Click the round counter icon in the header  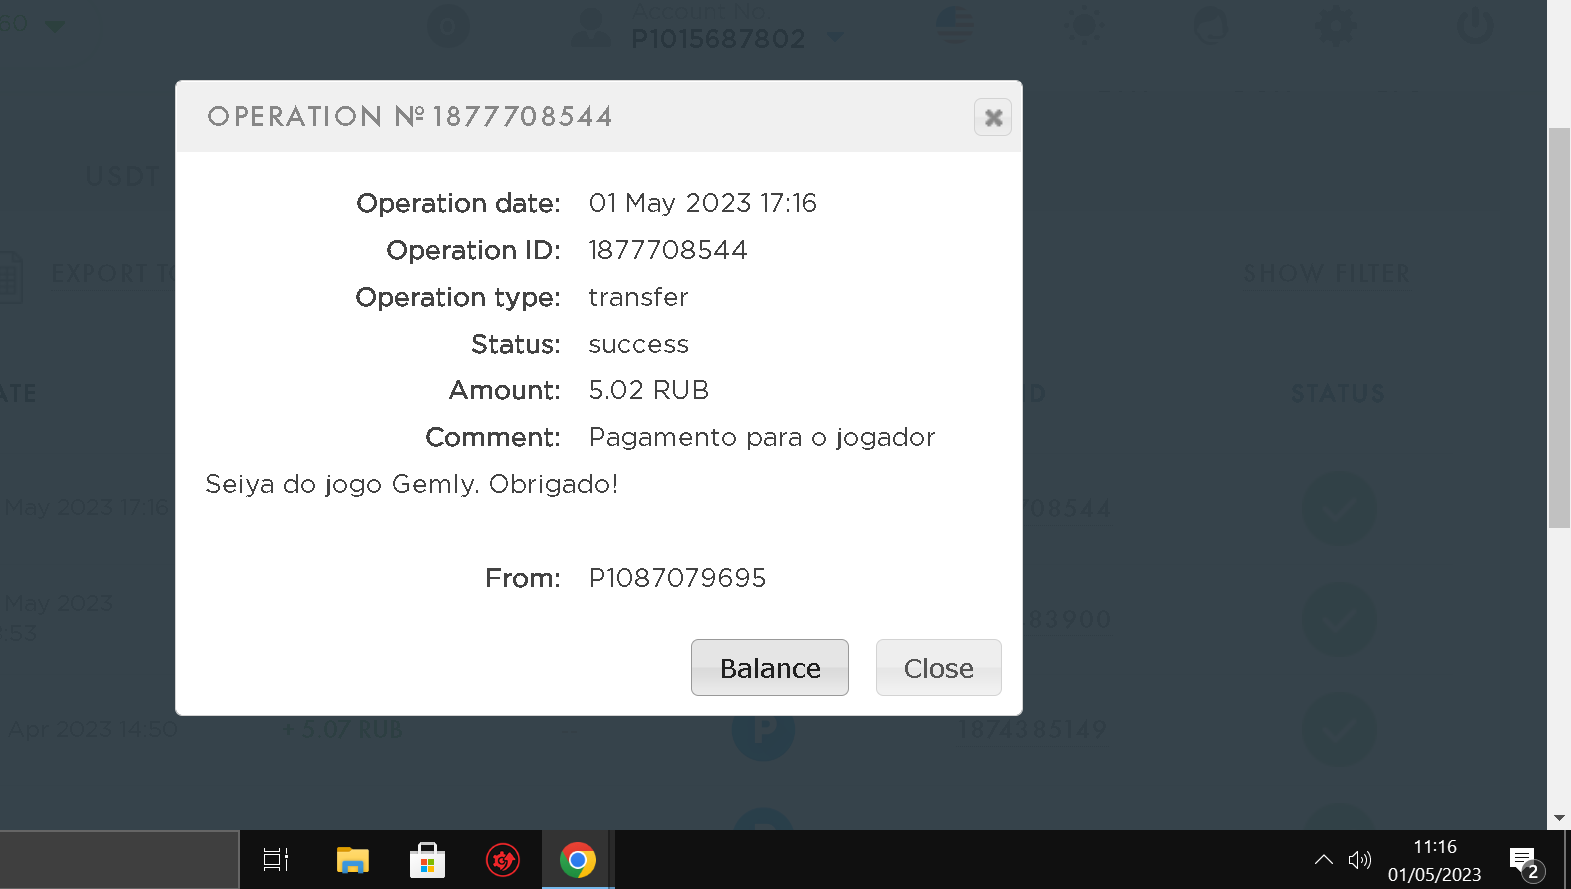(448, 27)
